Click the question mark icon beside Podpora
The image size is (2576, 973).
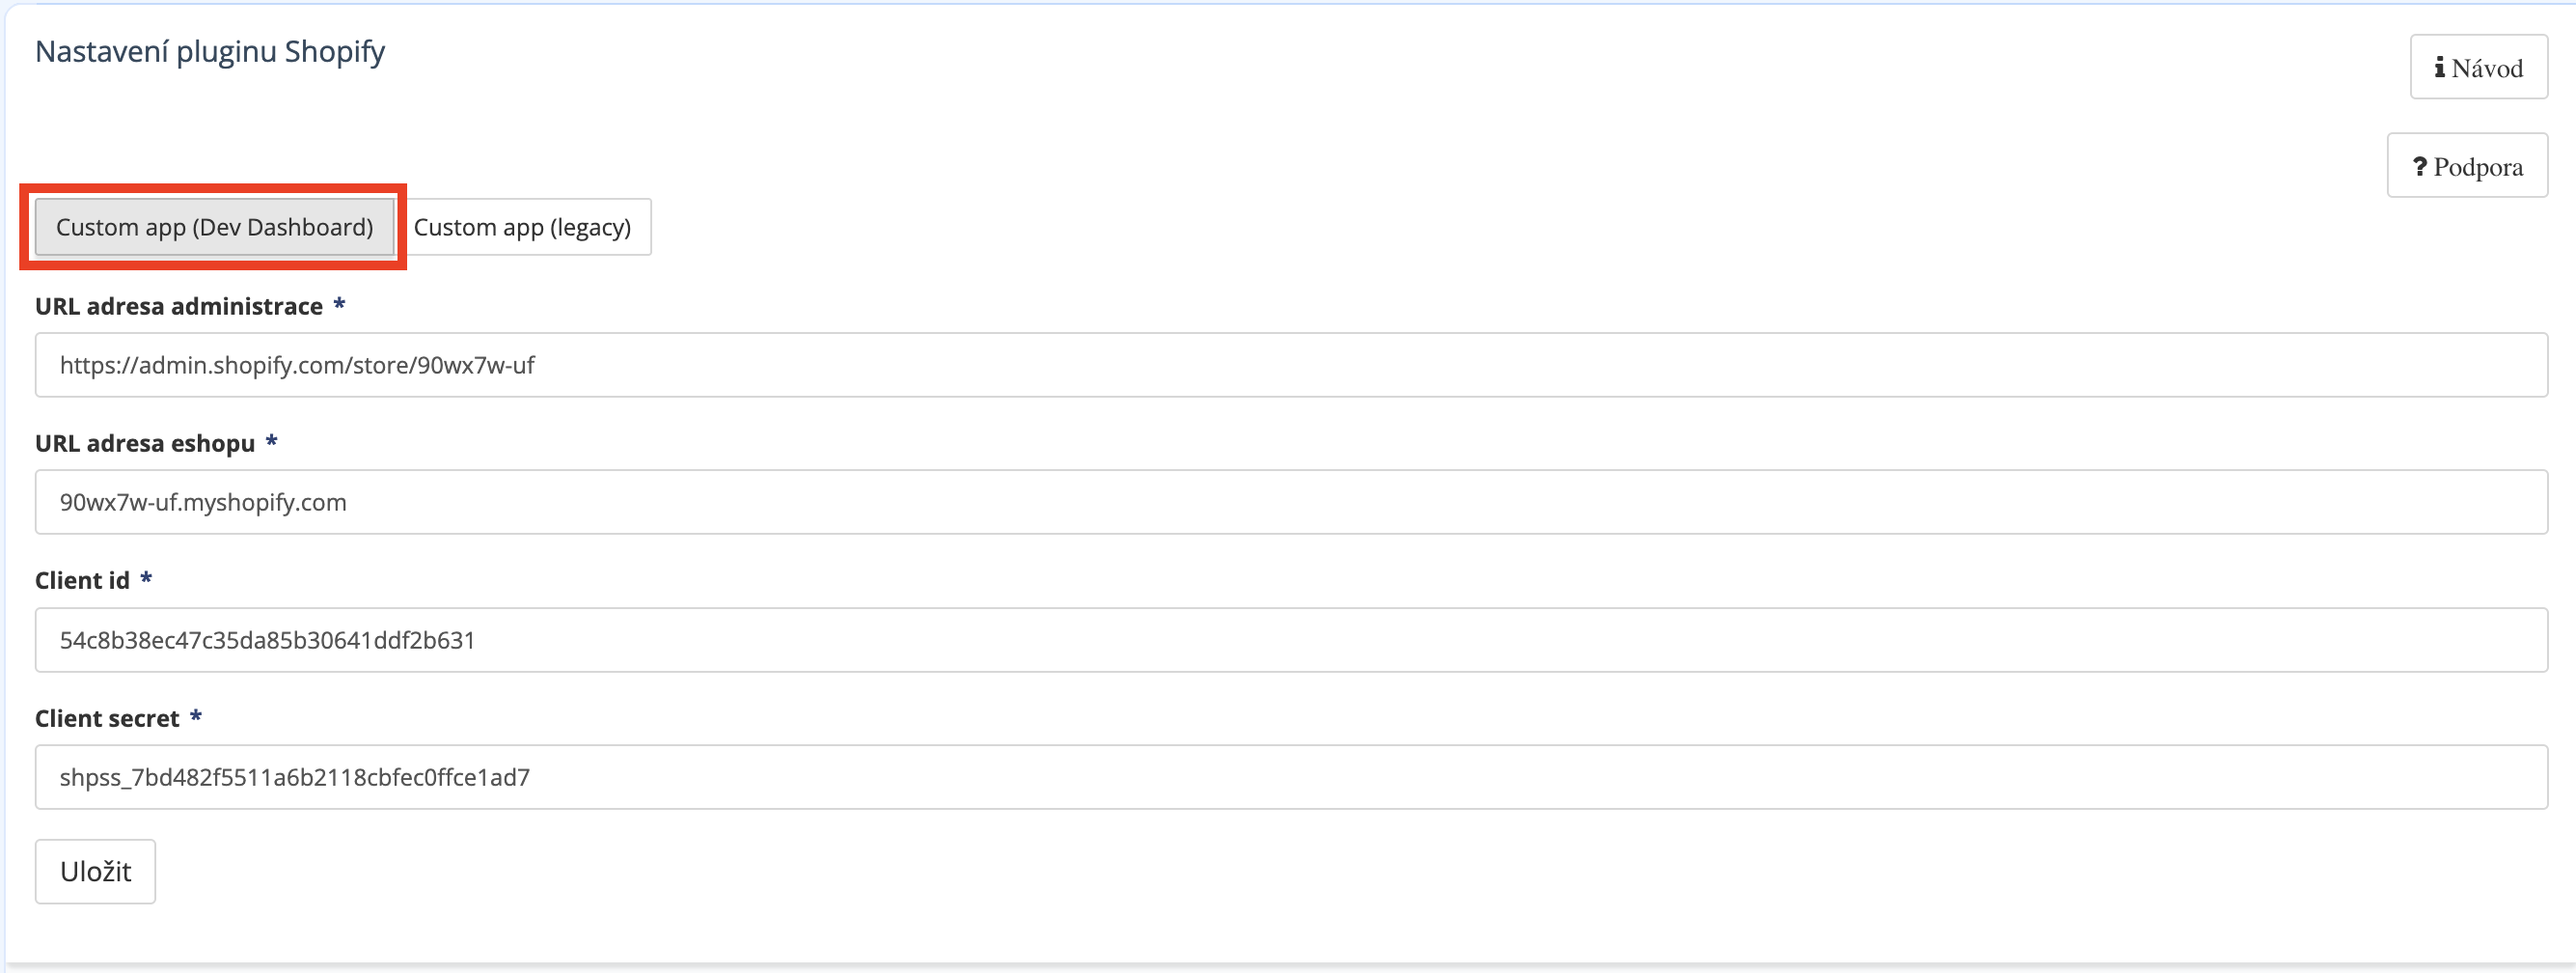[2420, 166]
